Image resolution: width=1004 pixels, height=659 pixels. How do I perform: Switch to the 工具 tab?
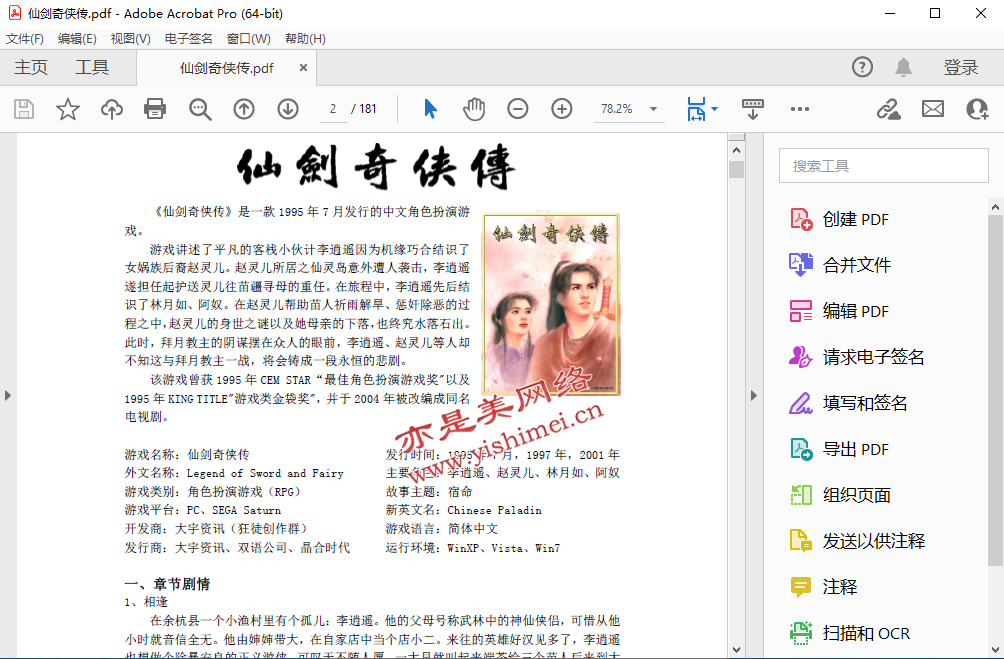(x=92, y=67)
